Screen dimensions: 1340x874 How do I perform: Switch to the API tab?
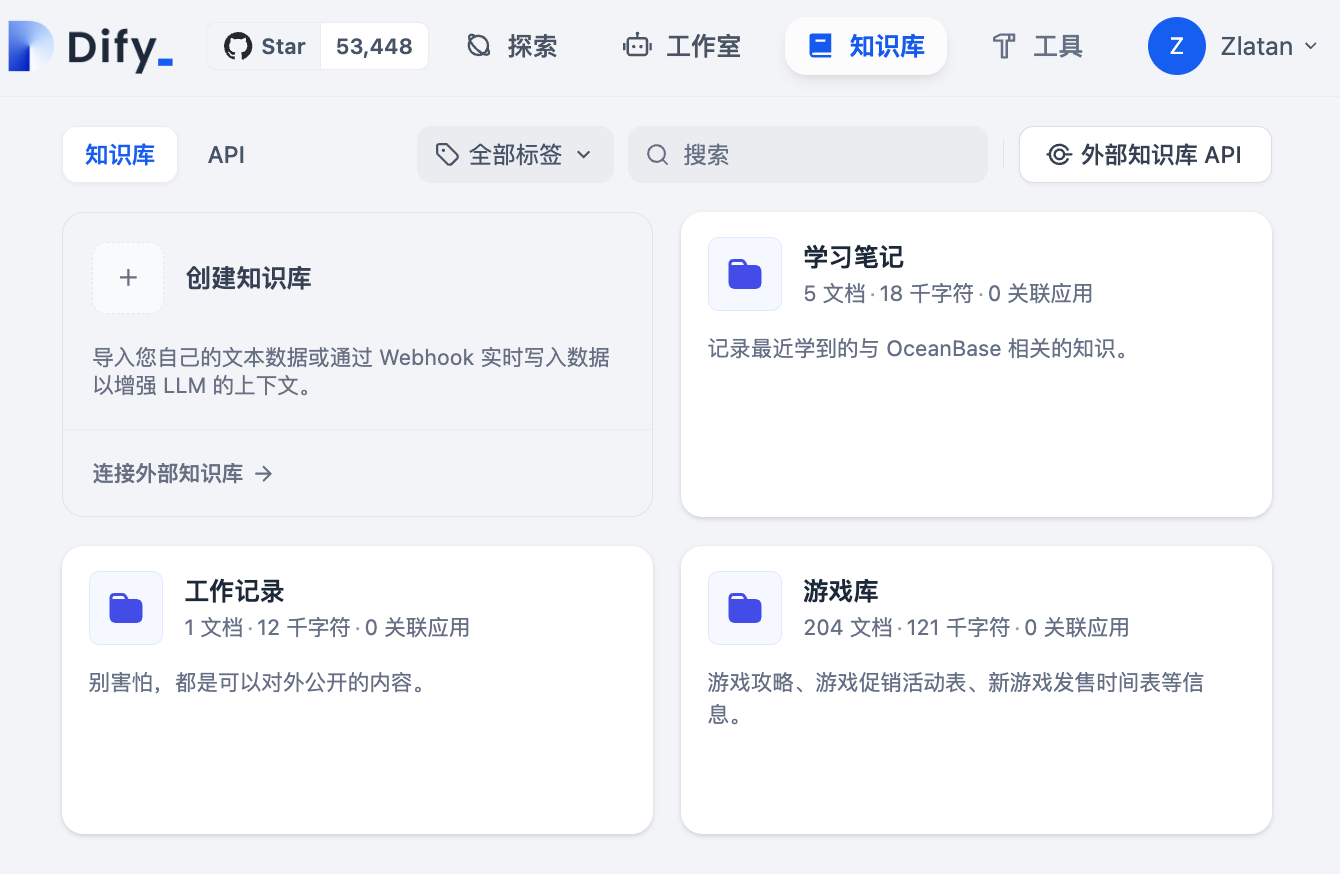coord(226,155)
